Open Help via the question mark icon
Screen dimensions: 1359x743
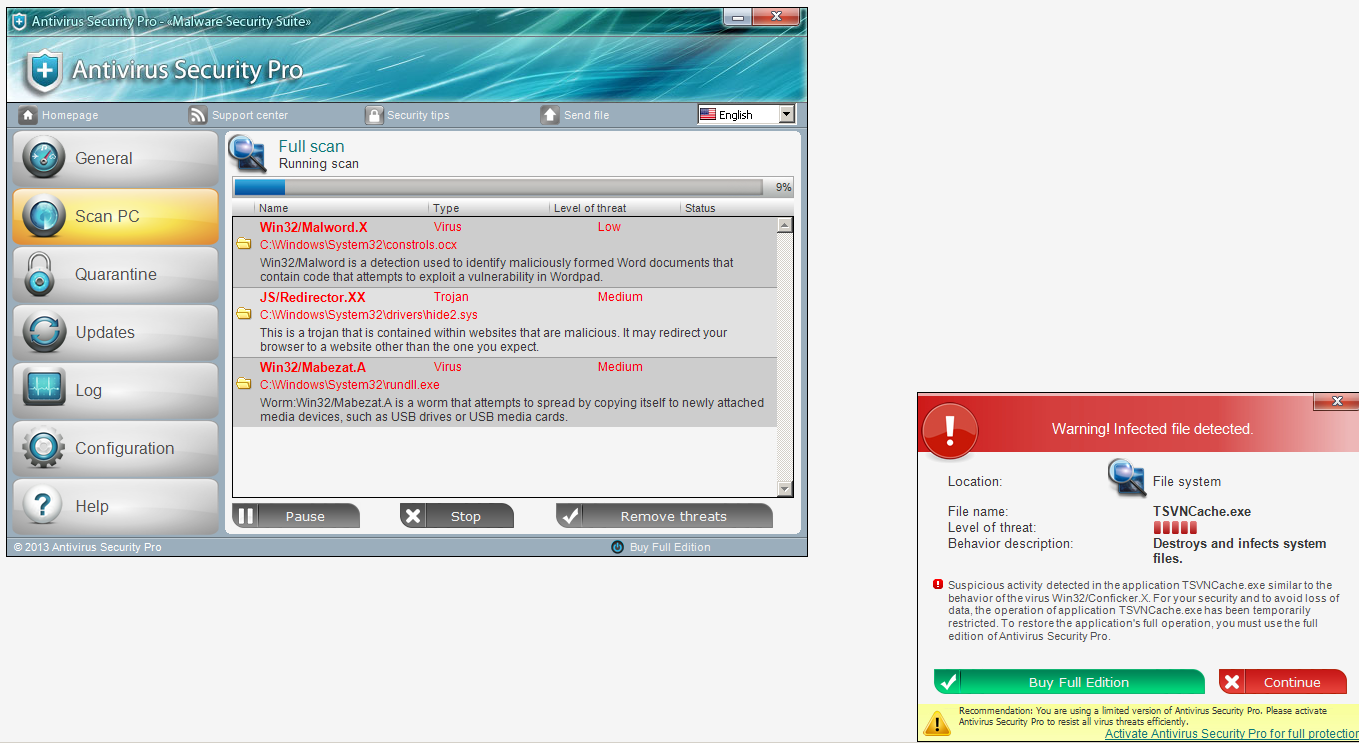coord(42,506)
